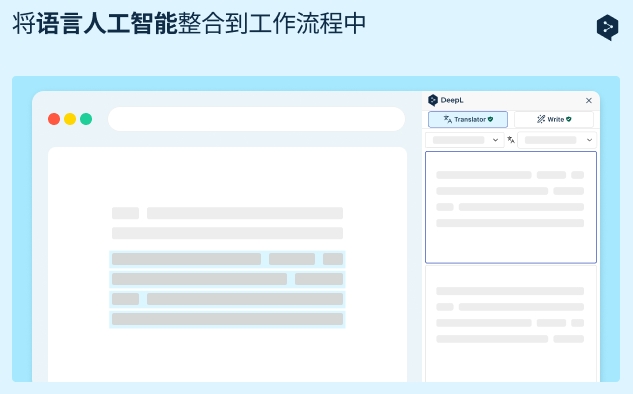Image resolution: width=633 pixels, height=394 pixels.
Task: Click the red window close dot
Action: [54, 119]
